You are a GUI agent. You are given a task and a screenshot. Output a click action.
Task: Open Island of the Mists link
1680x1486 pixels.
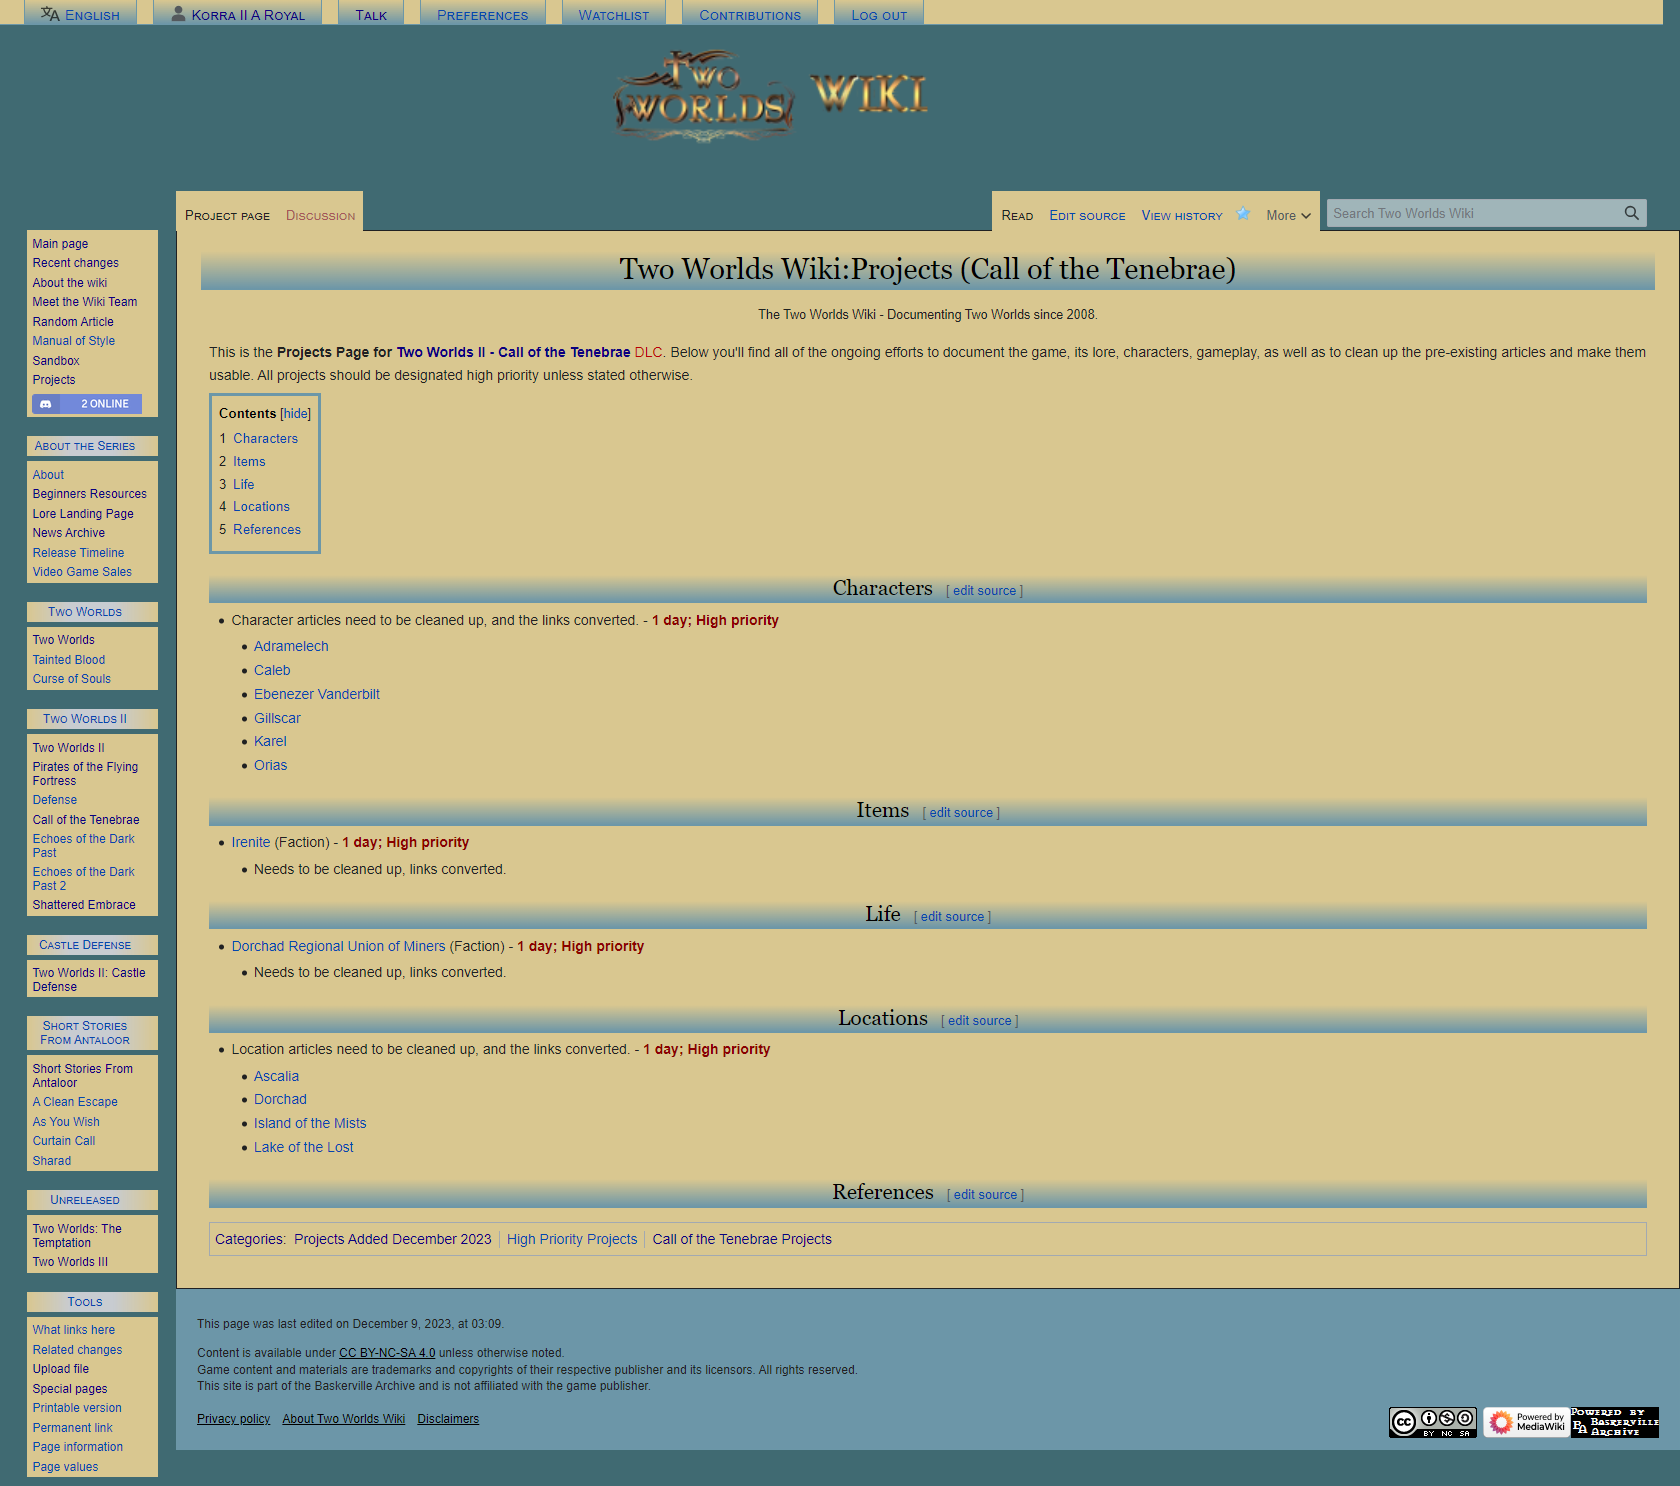tap(310, 1124)
